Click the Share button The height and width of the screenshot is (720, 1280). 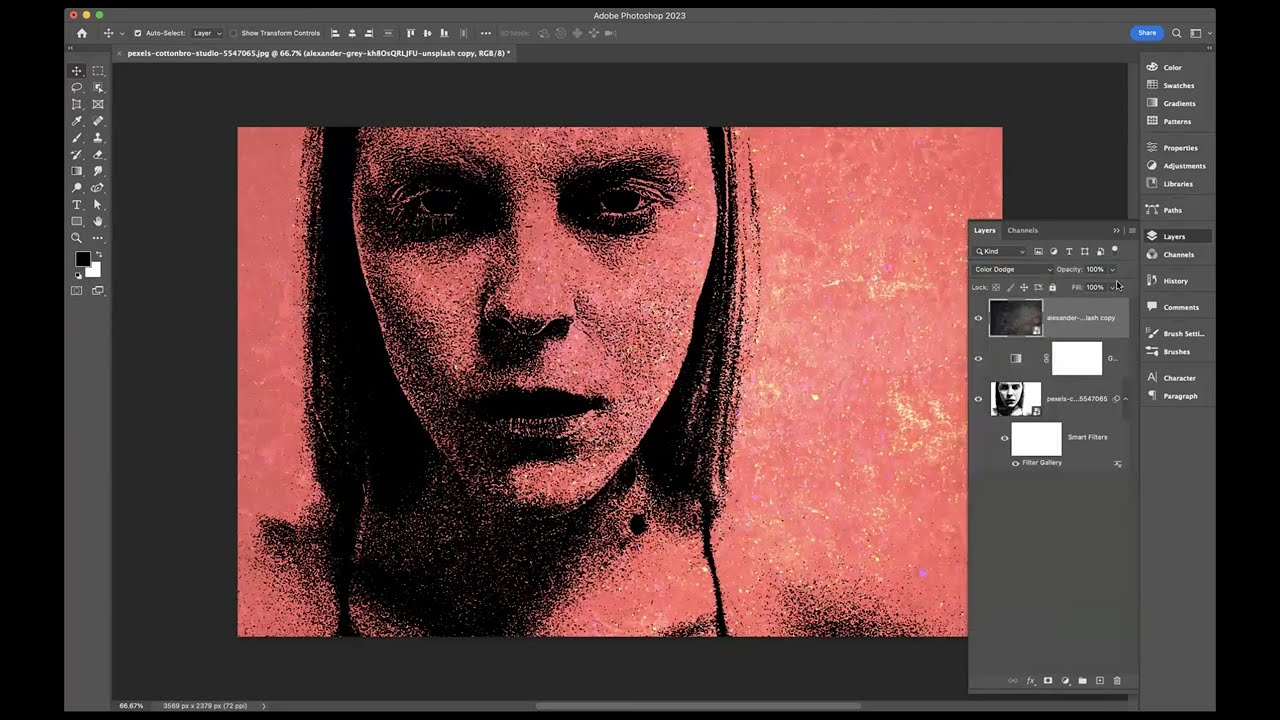1147,33
